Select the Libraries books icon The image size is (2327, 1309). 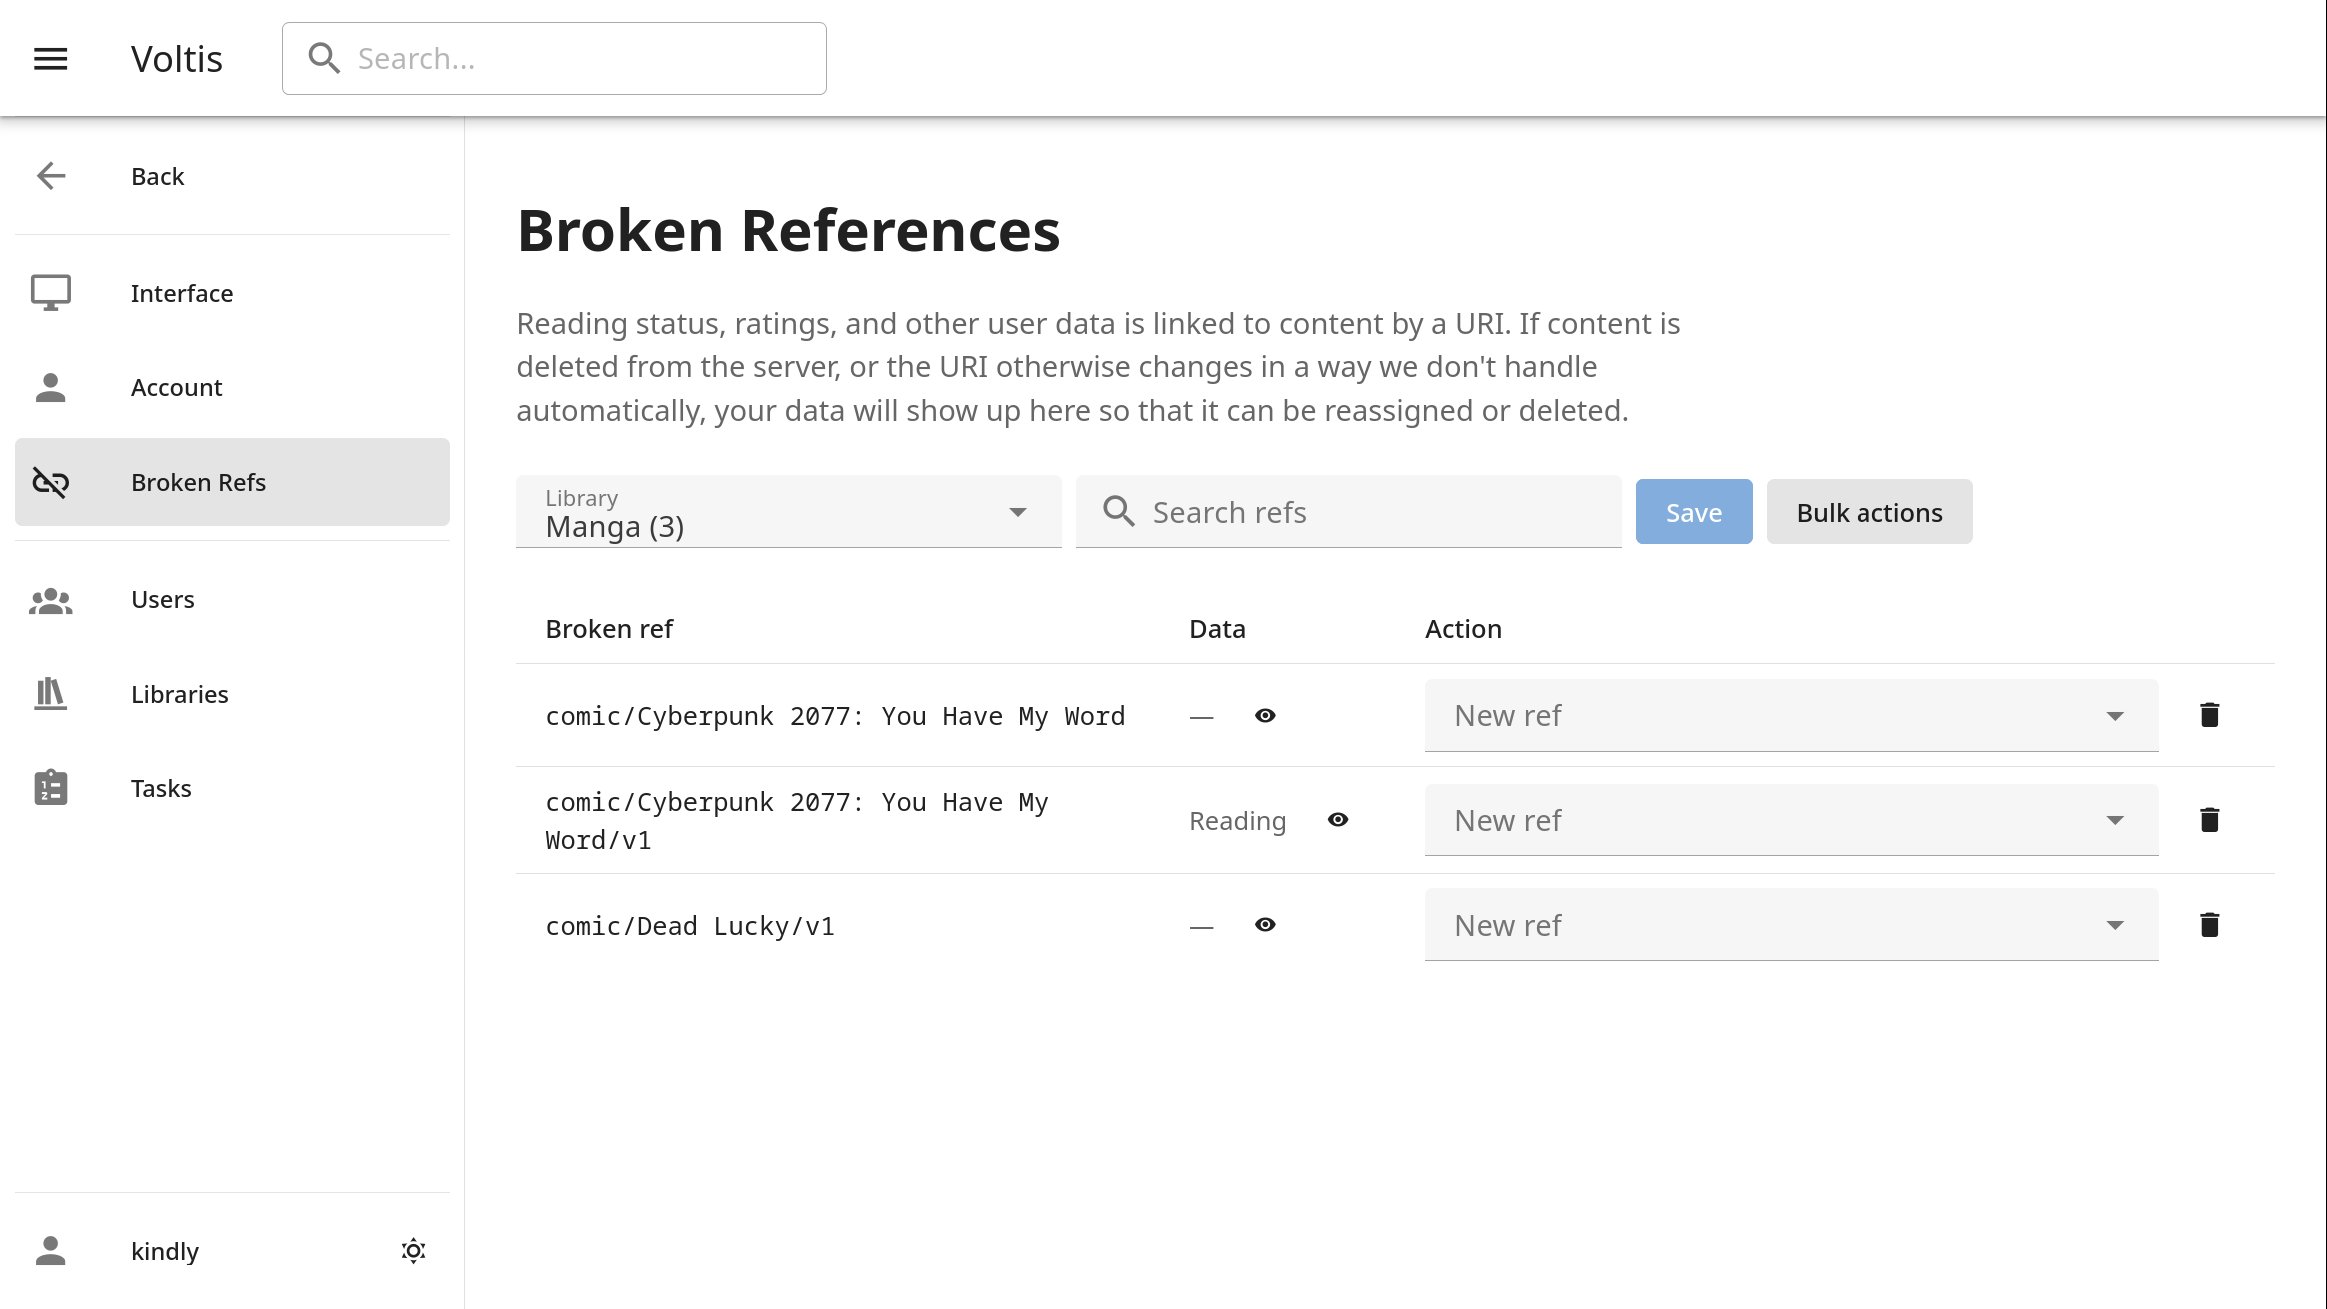point(50,693)
